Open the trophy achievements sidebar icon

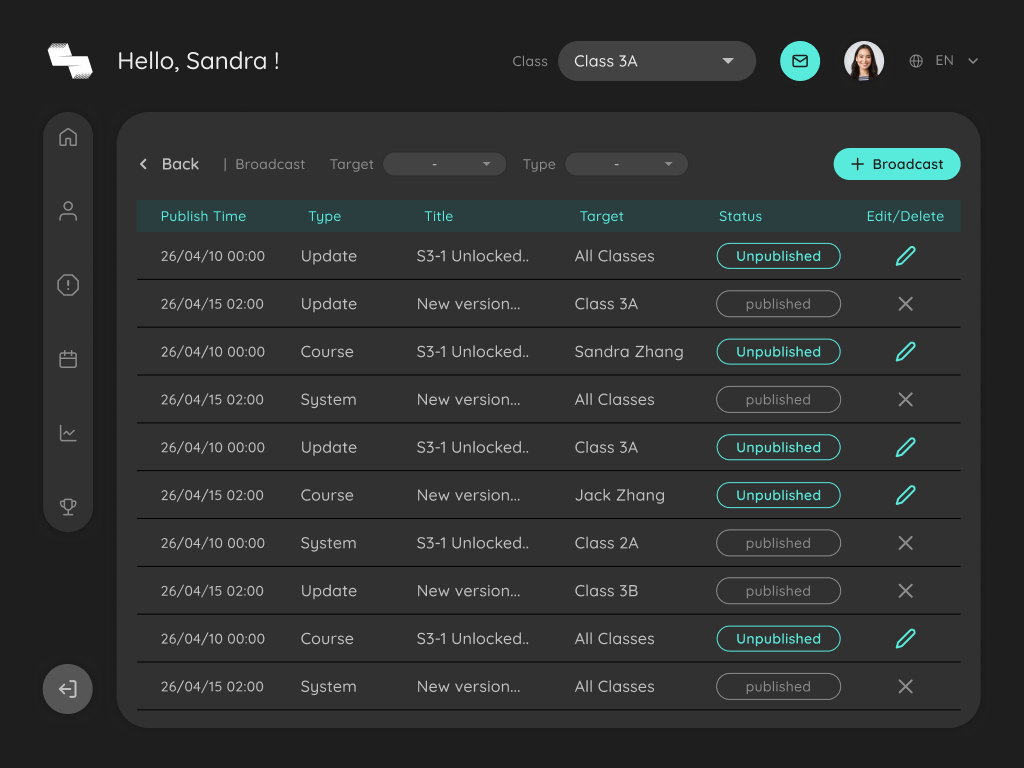[68, 507]
